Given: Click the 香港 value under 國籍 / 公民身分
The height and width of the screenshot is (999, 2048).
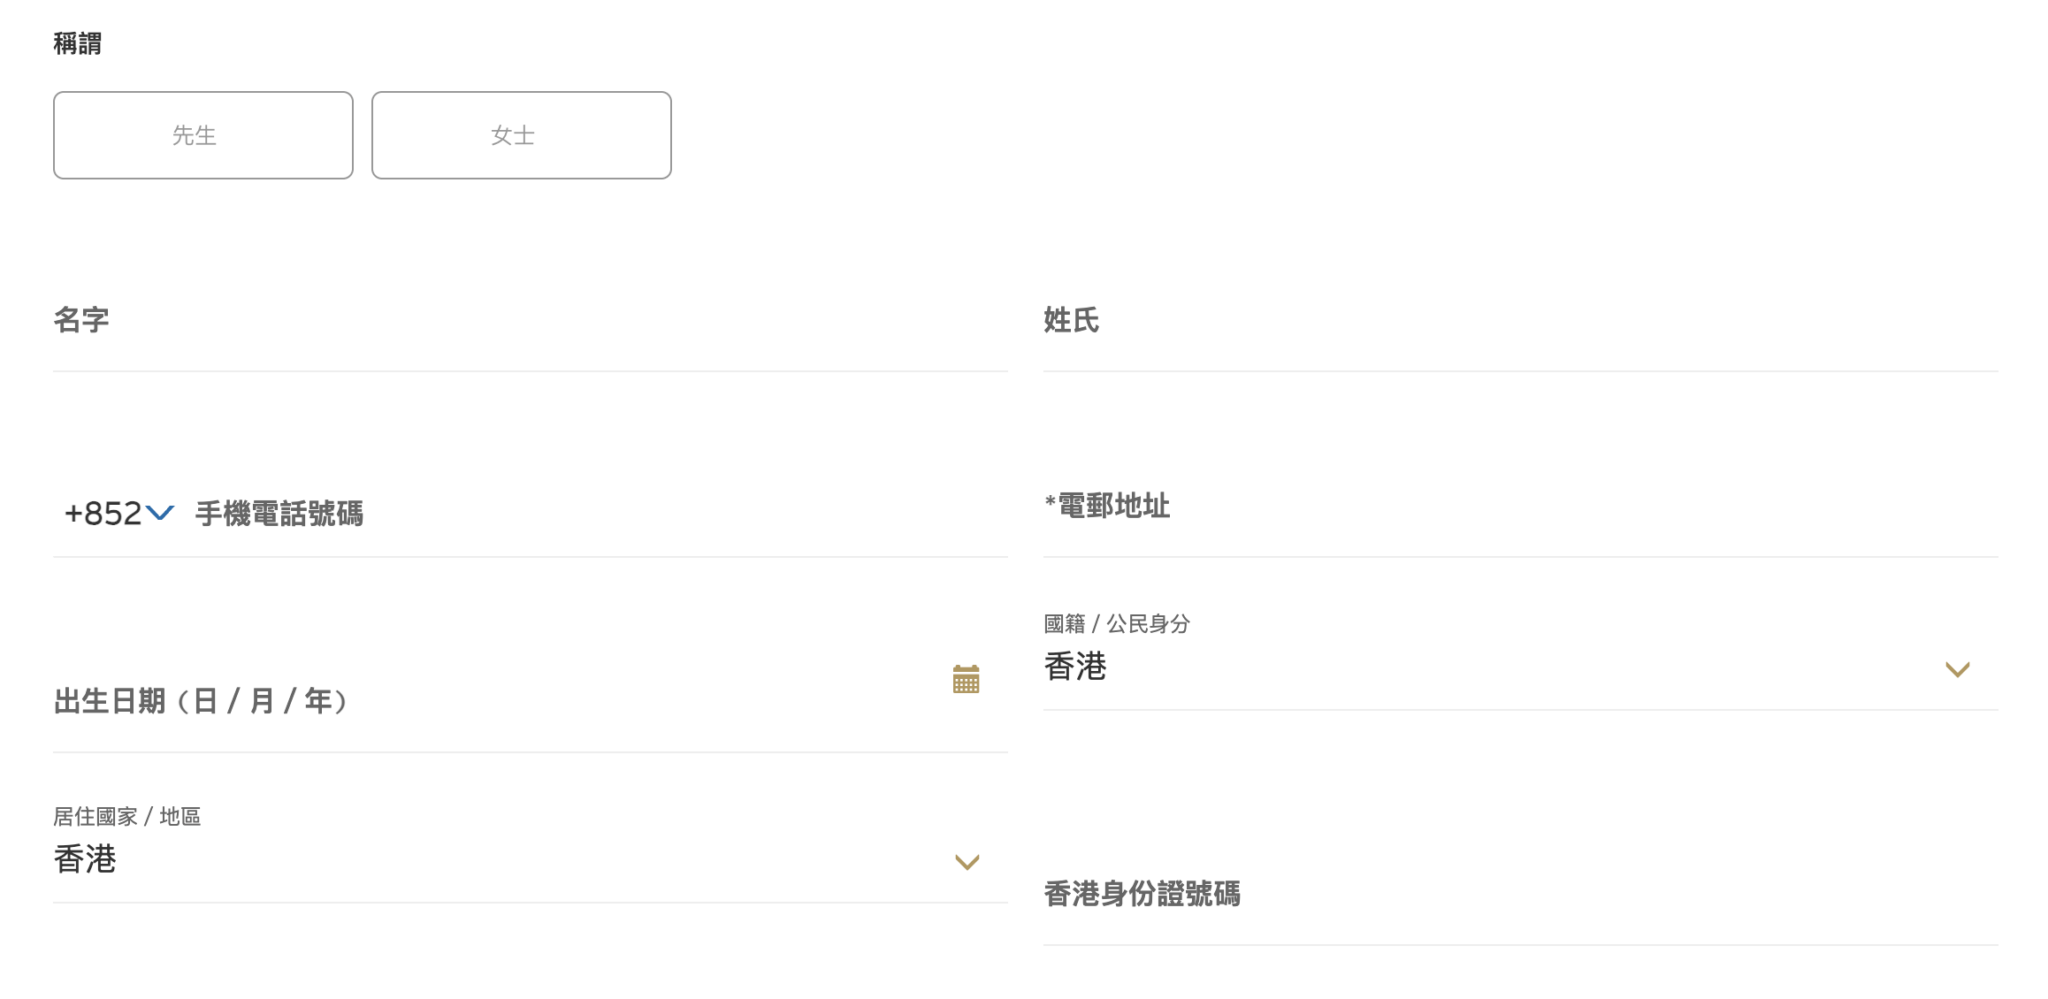Looking at the screenshot, I should tap(1075, 667).
